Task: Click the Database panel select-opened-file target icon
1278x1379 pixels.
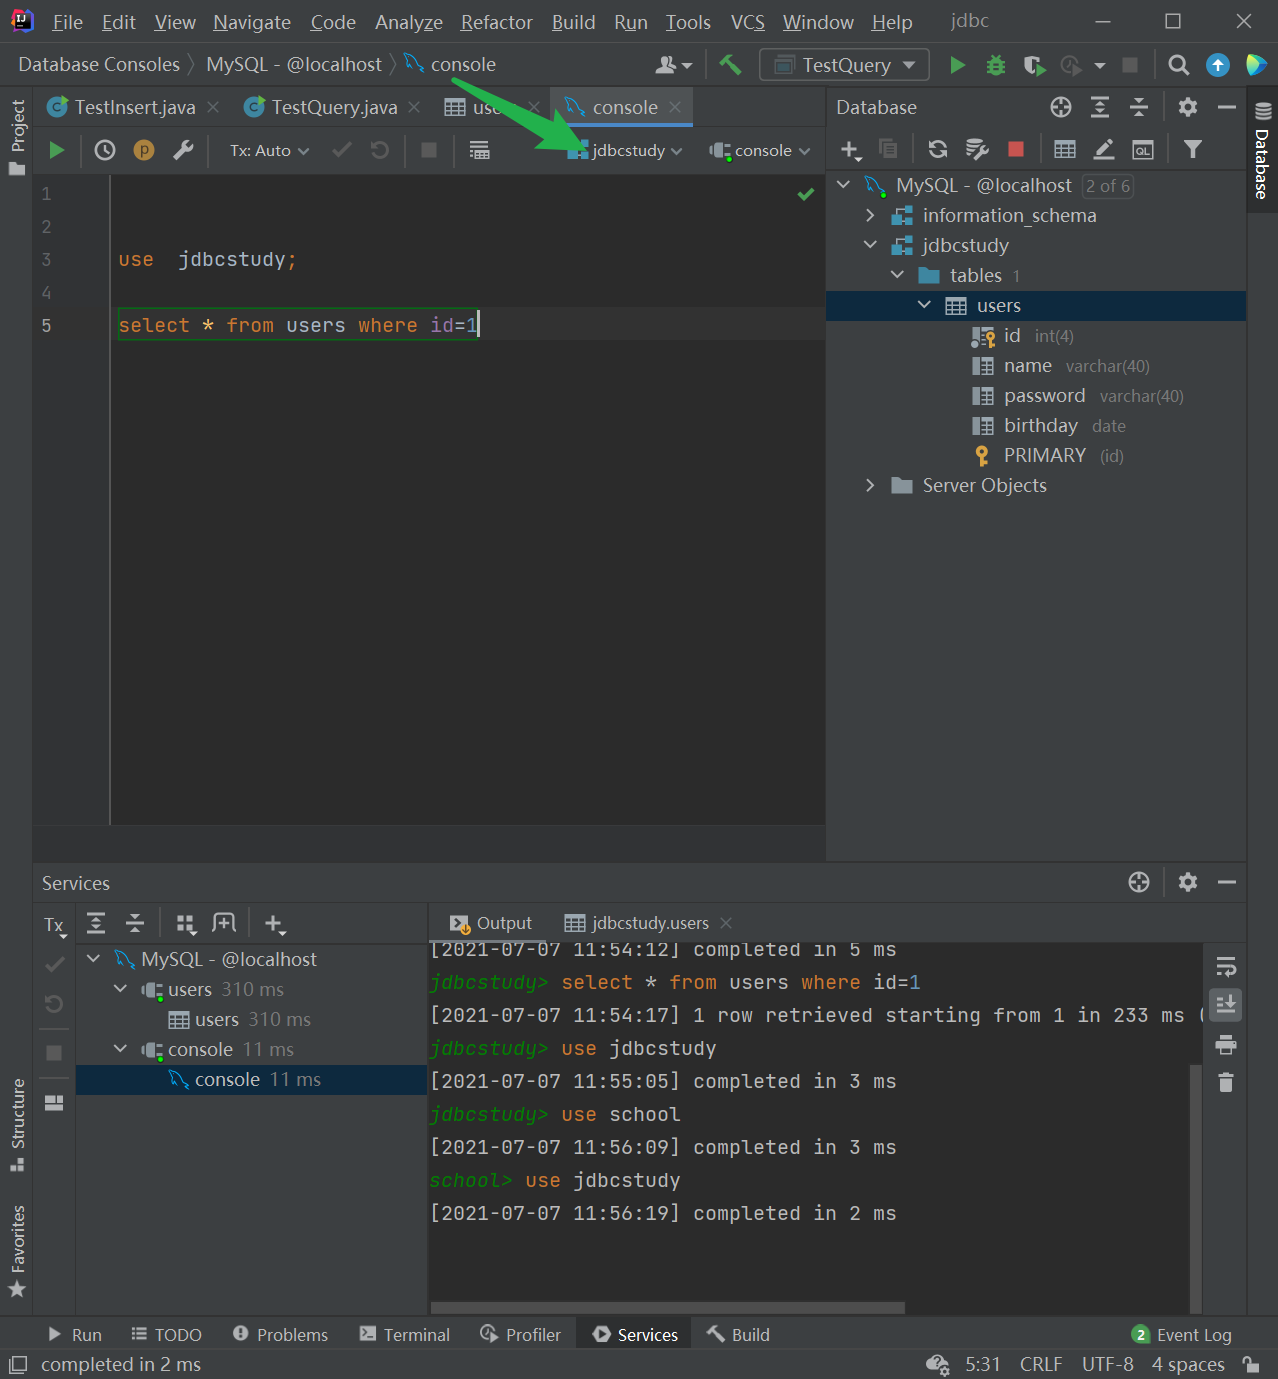Action: tap(1061, 107)
